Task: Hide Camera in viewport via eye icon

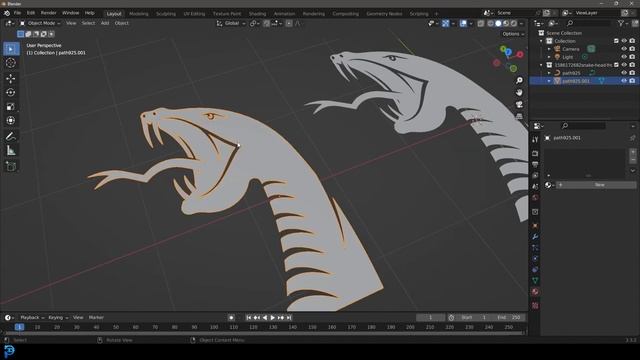Action: 624,49
